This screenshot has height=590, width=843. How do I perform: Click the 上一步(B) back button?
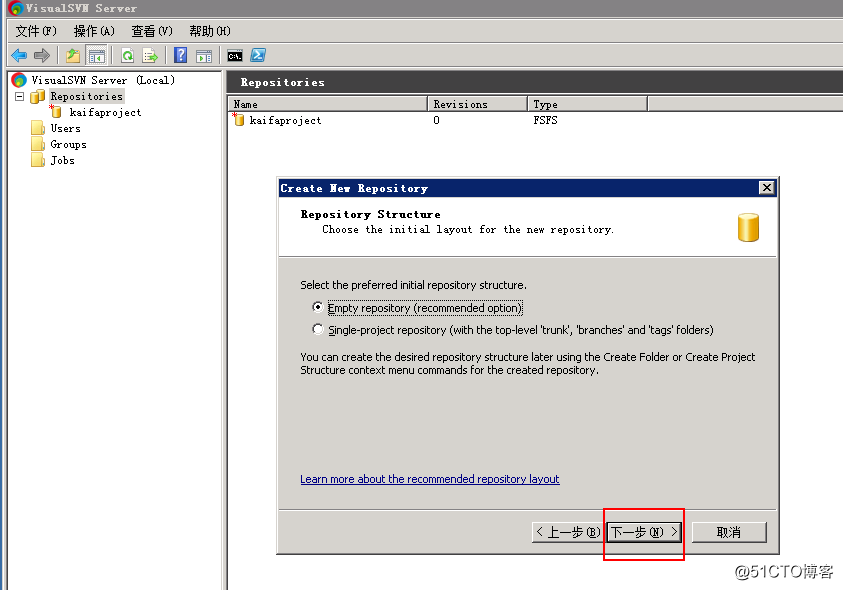[x=568, y=532]
